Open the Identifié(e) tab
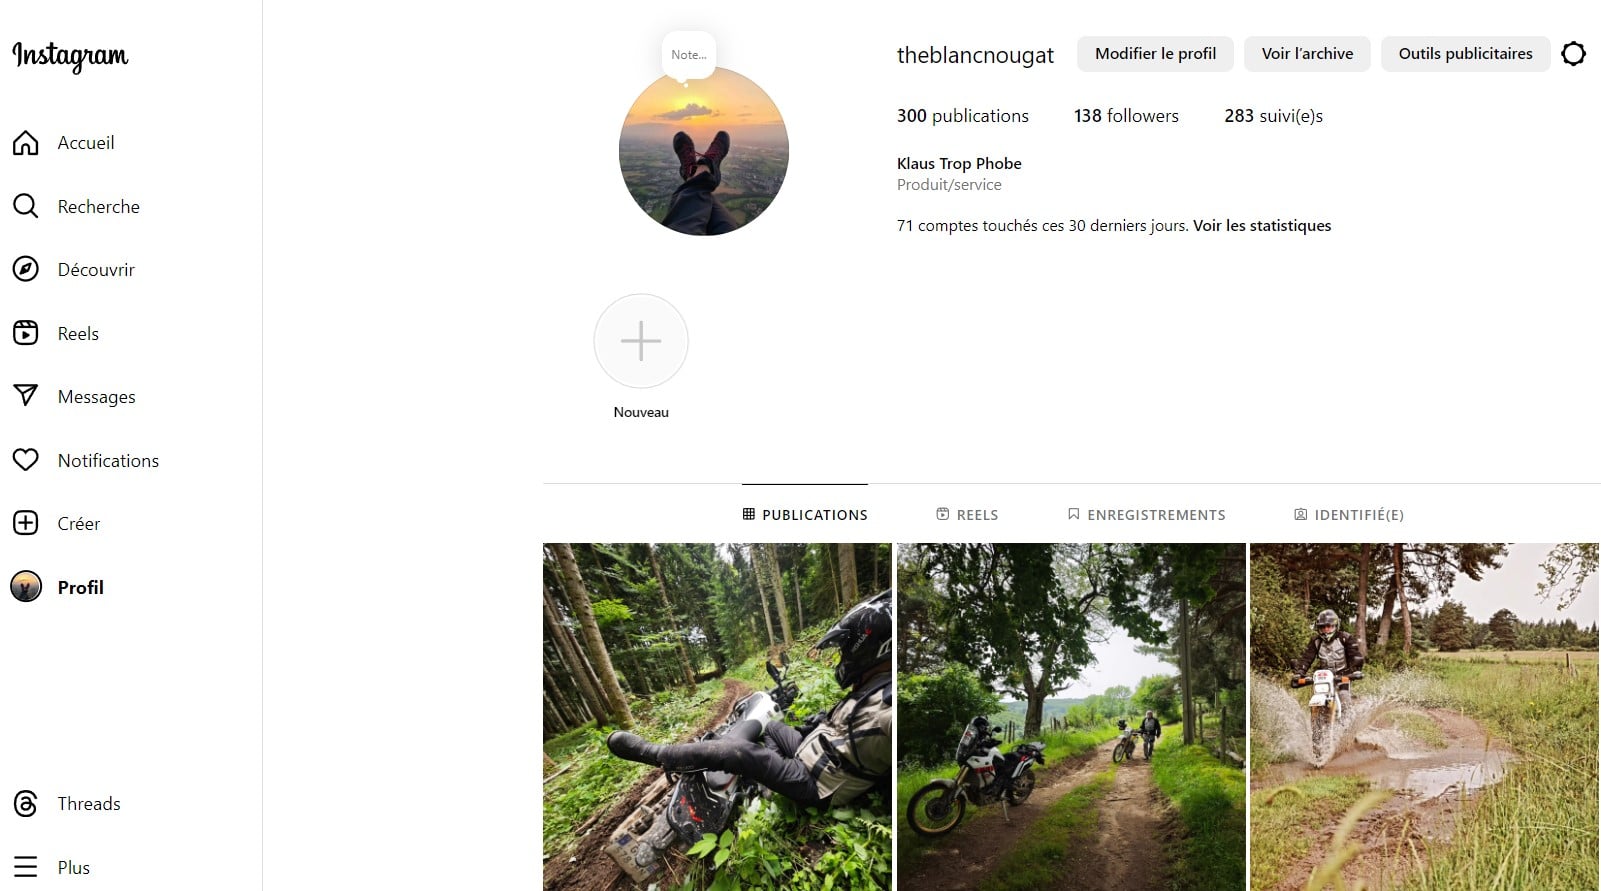1601x891 pixels. click(1349, 514)
